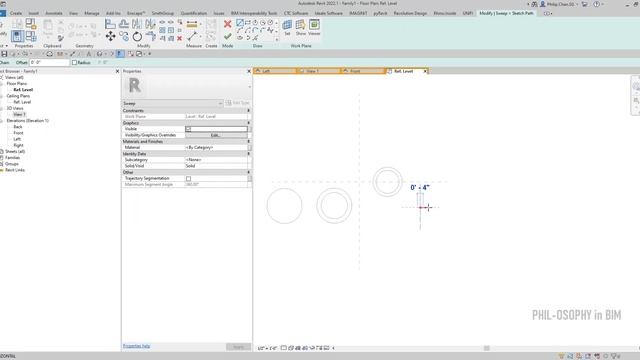Click Edit button for Visibility/Graphics Overrides

tap(216, 135)
